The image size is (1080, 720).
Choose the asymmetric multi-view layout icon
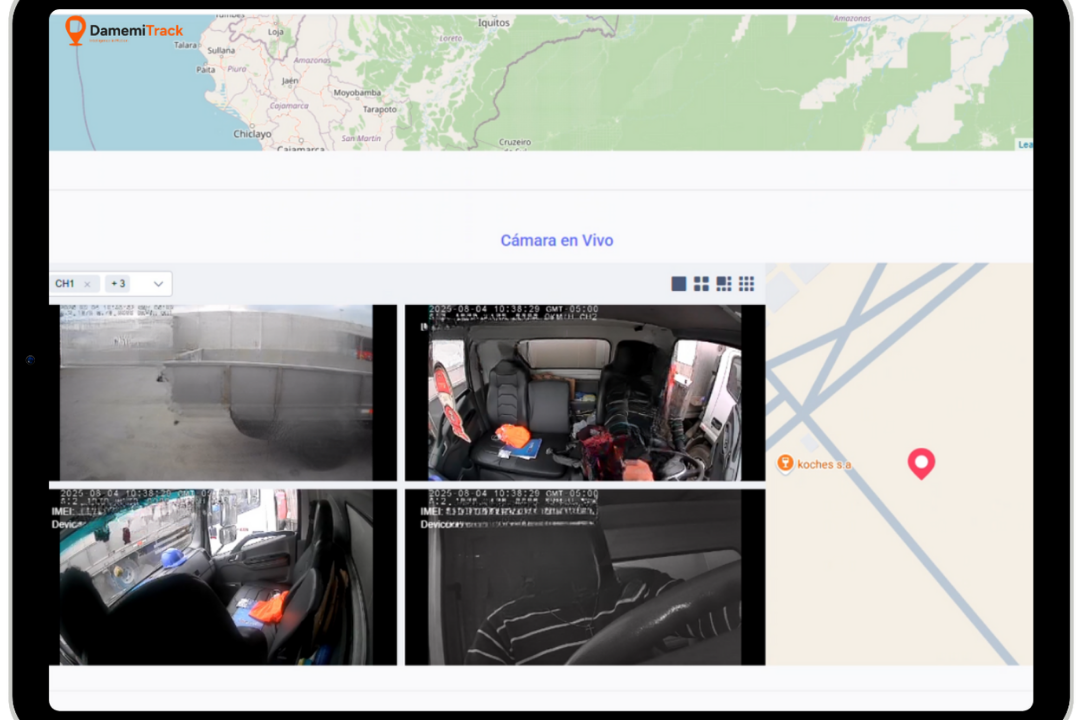[x=724, y=284]
